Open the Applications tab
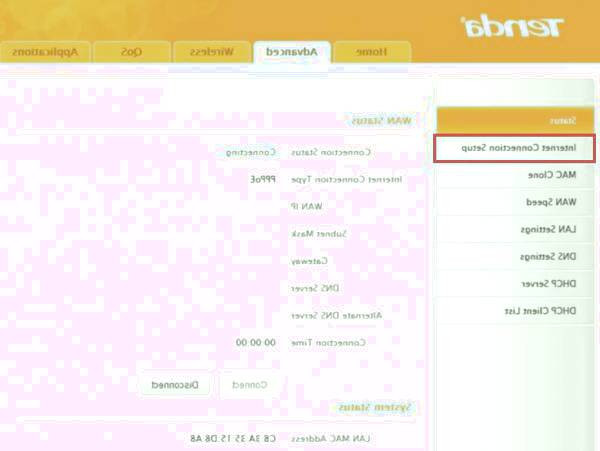Viewport: 600px width, 451px height. 45,51
